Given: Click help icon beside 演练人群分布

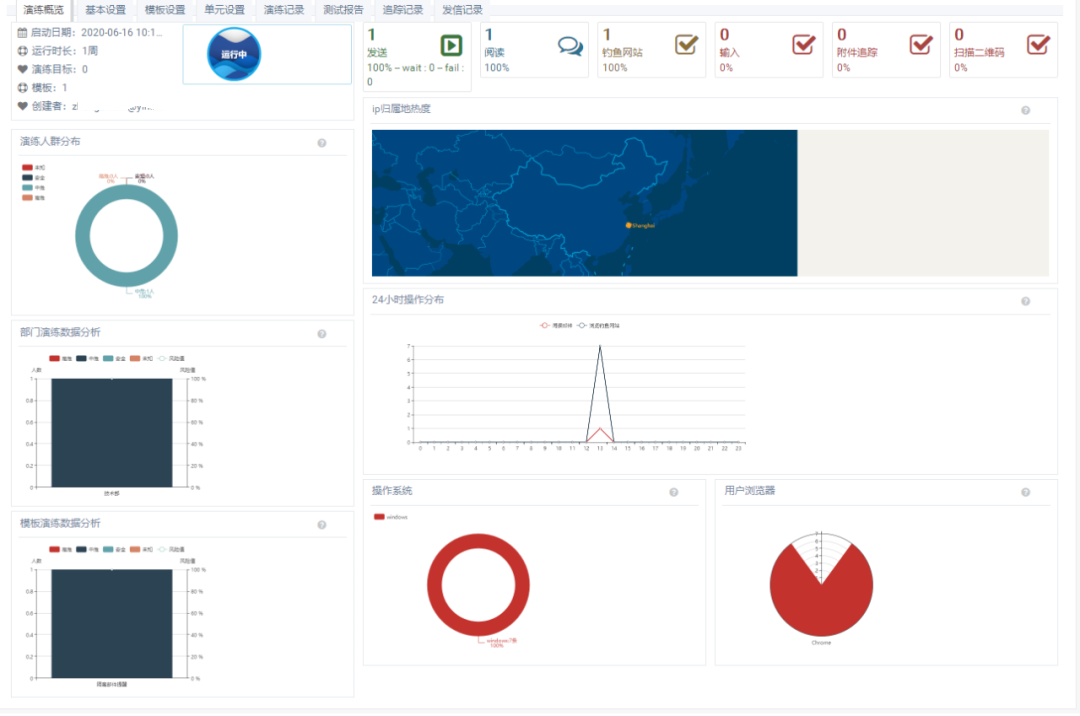Looking at the screenshot, I should click(x=322, y=143).
